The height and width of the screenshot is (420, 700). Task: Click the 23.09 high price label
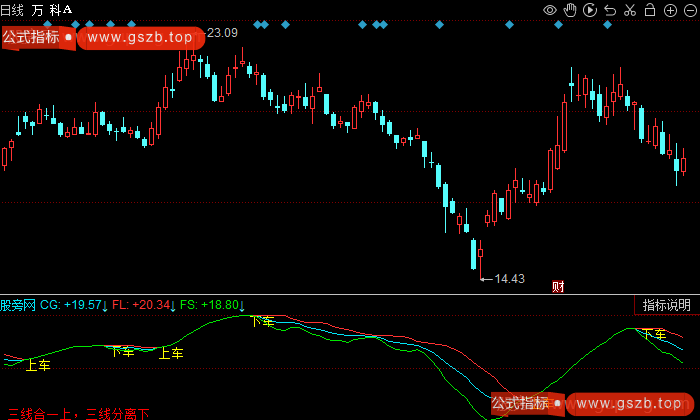click(222, 33)
